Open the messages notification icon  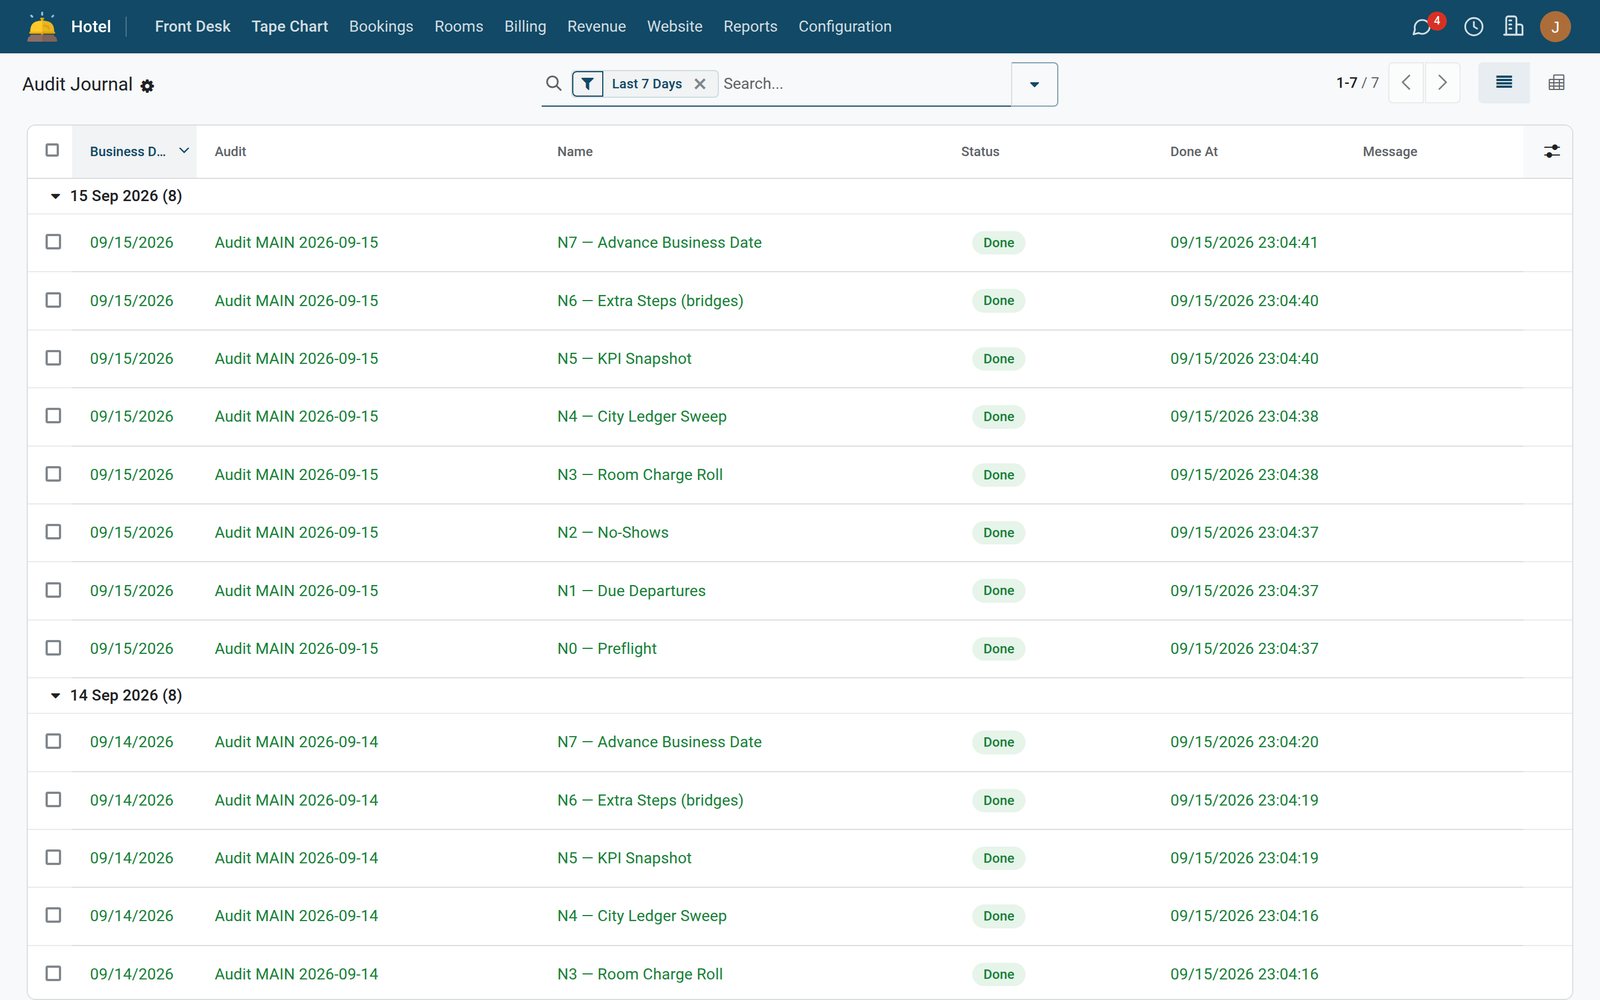(x=1421, y=27)
